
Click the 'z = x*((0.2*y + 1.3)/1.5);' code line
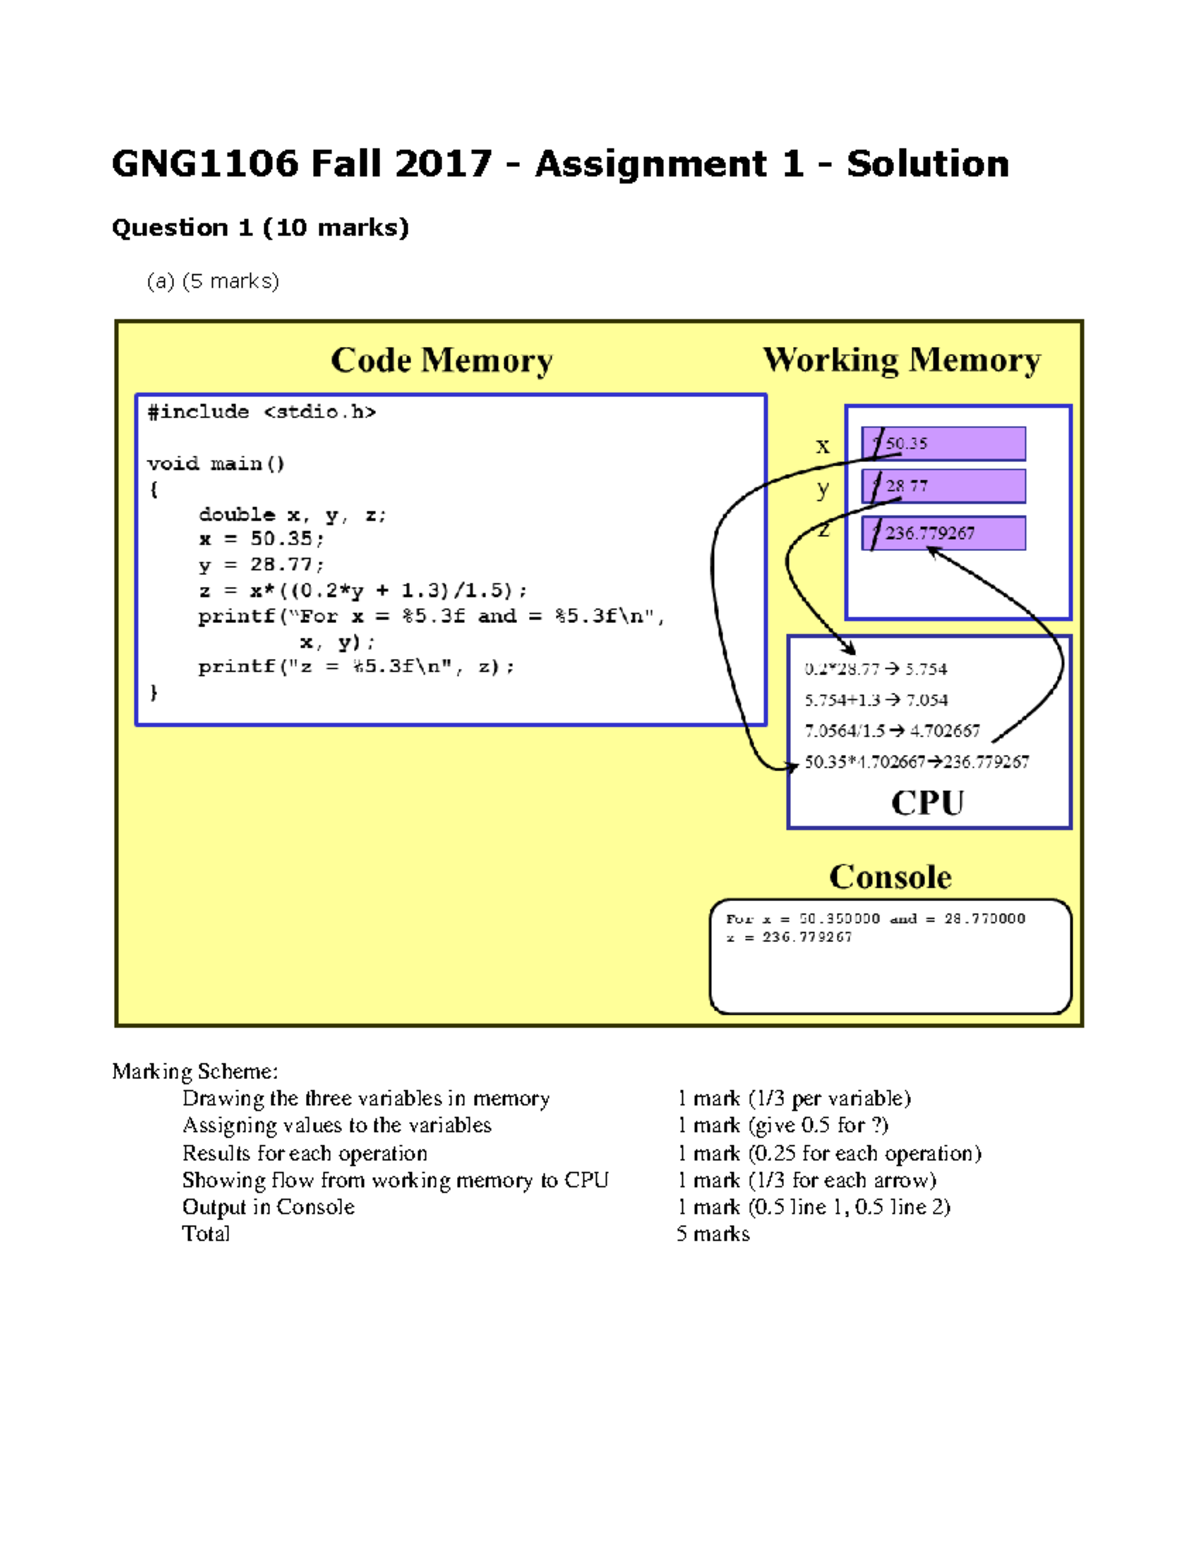(x=362, y=591)
